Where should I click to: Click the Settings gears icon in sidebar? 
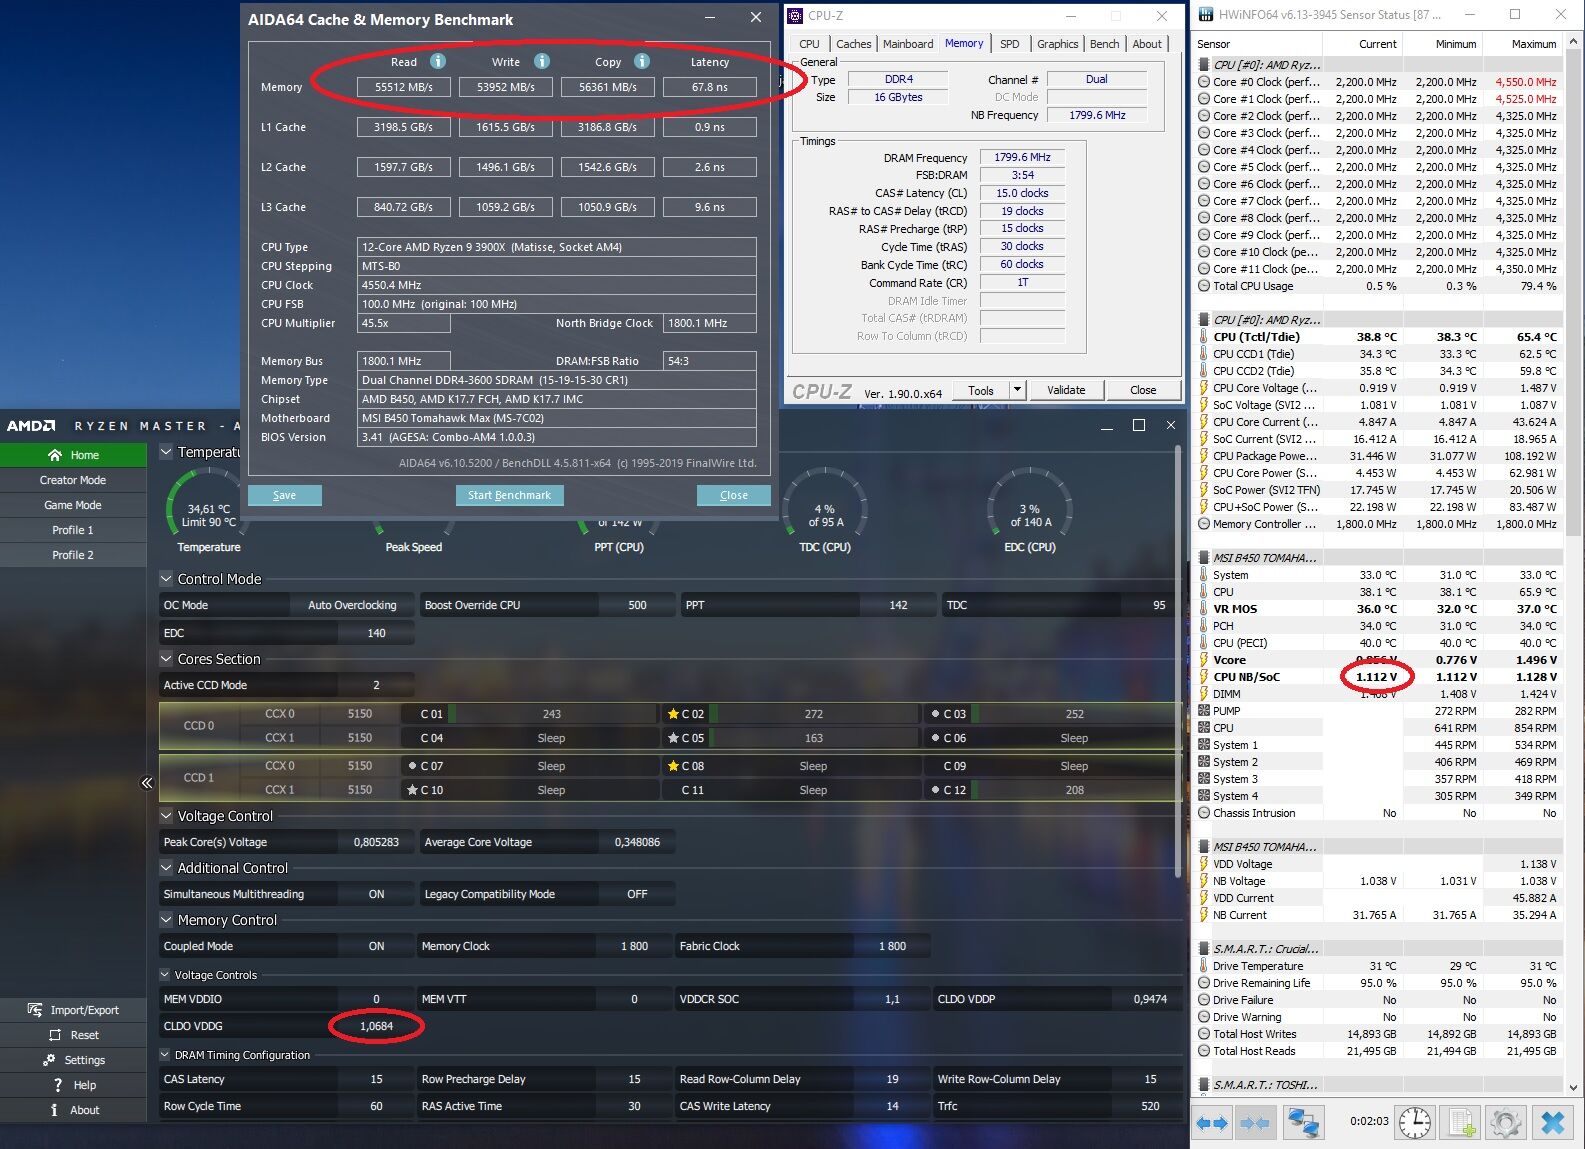point(48,1060)
